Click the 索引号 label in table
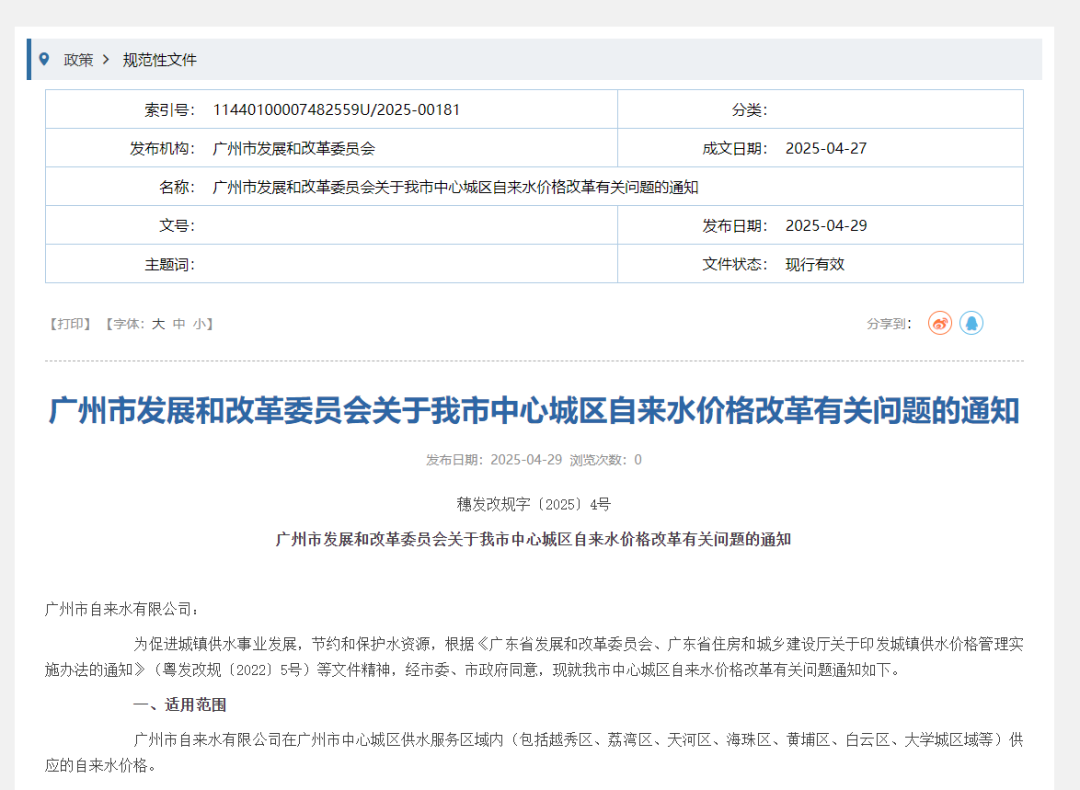Image resolution: width=1080 pixels, height=790 pixels. point(169,110)
